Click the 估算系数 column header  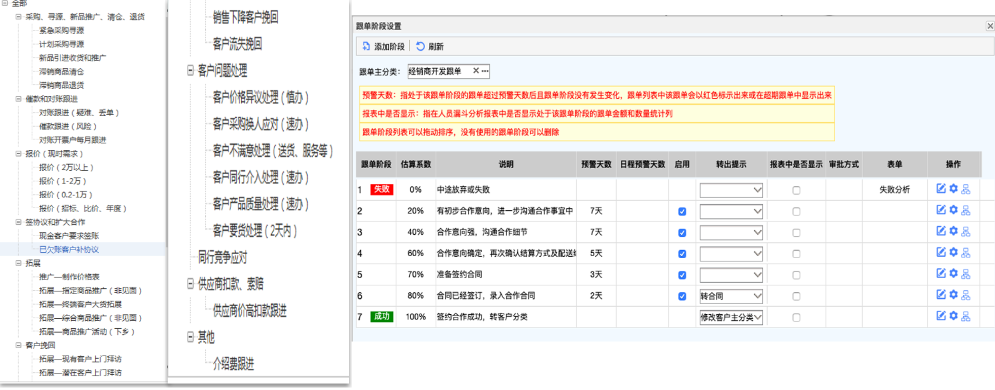point(416,164)
